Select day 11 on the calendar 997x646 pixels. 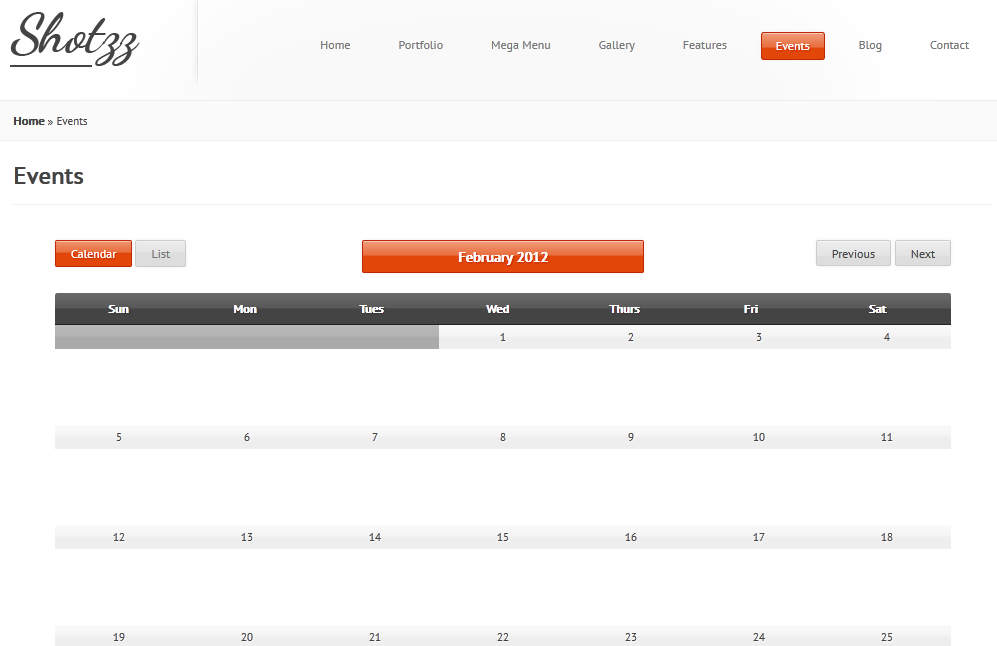click(x=887, y=437)
